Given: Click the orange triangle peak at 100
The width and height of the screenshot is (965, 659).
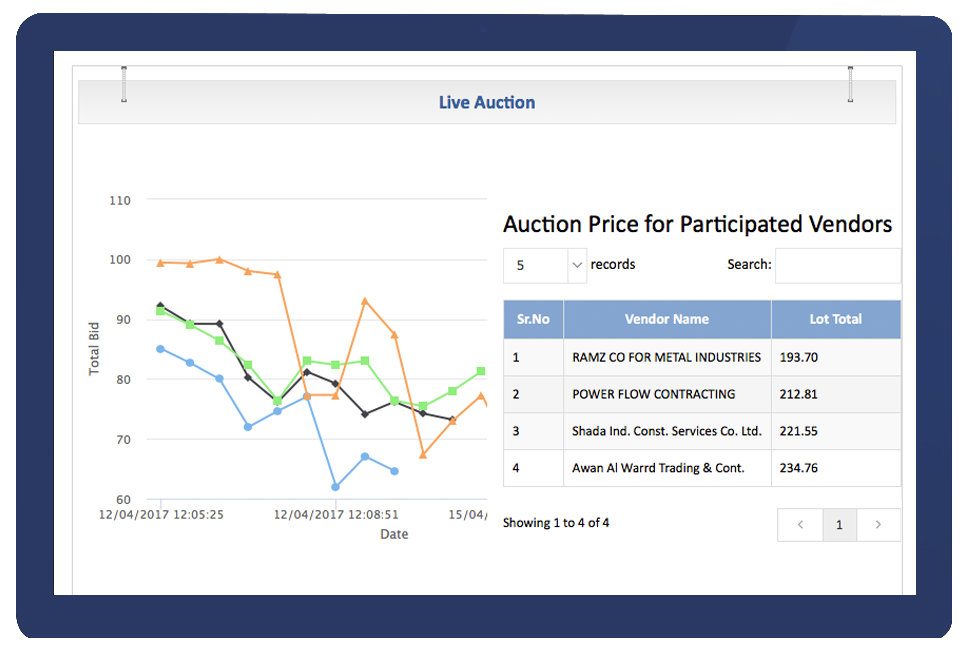Looking at the screenshot, I should (220, 259).
